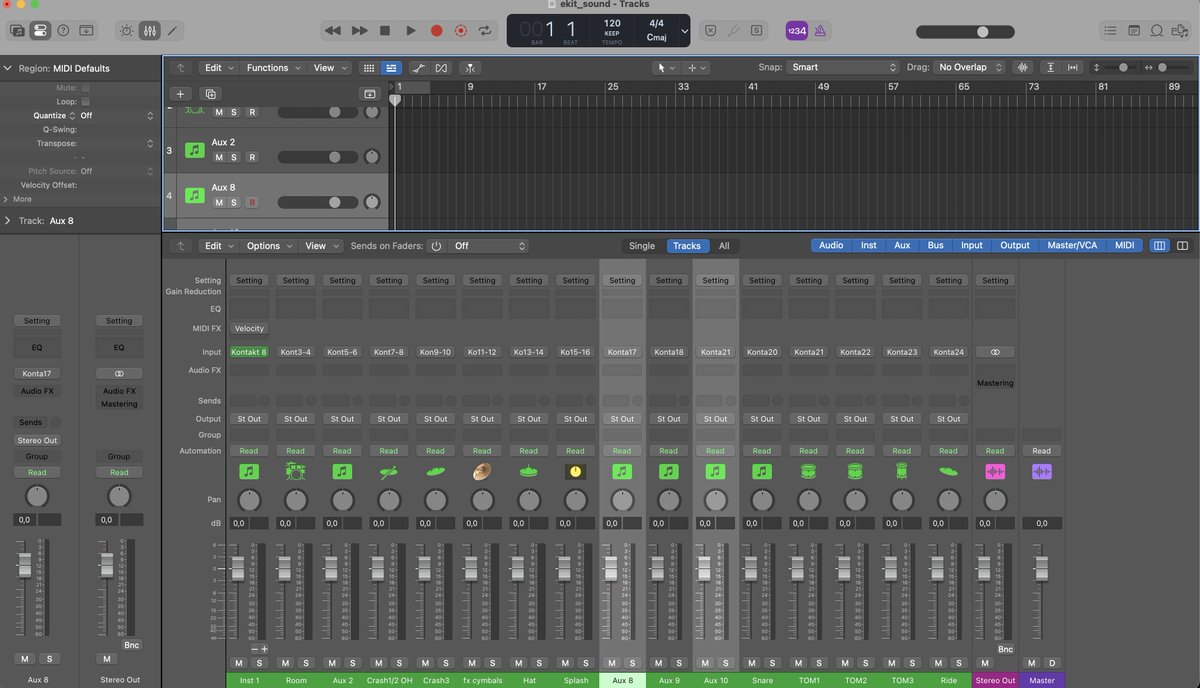Open Sends on Faders dropdown showing Off

point(488,245)
